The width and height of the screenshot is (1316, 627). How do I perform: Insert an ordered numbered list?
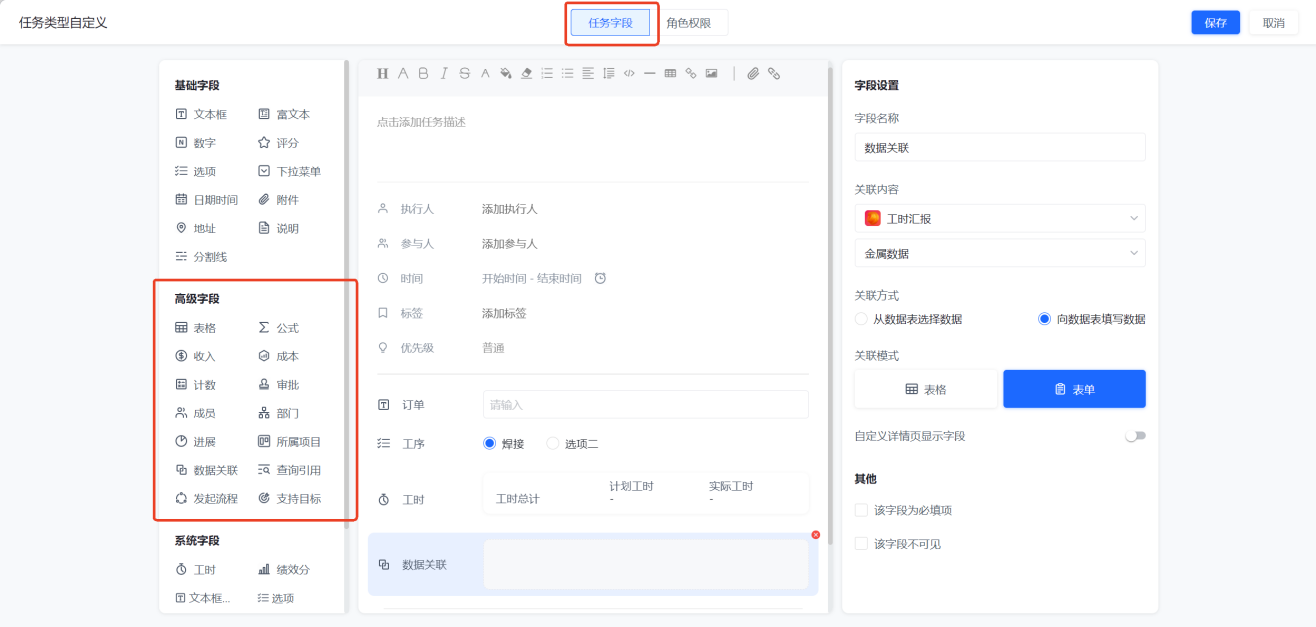pos(547,73)
